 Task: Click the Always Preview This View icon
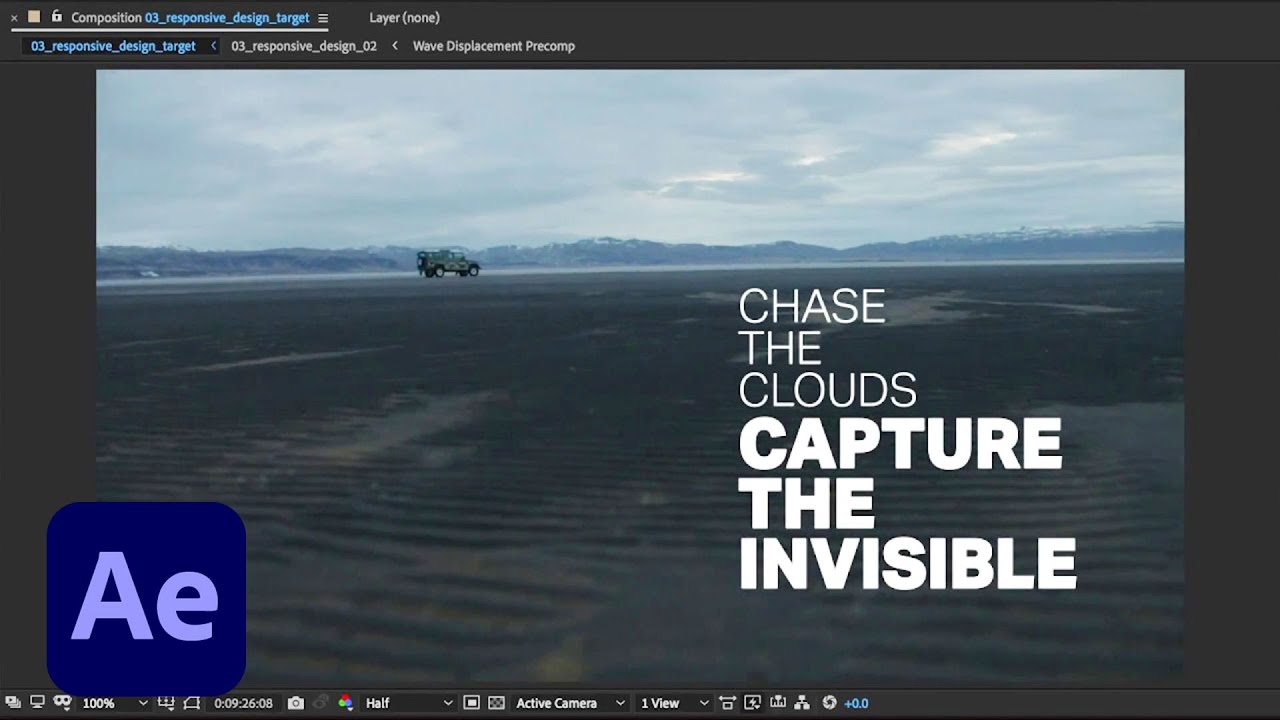tap(13, 703)
